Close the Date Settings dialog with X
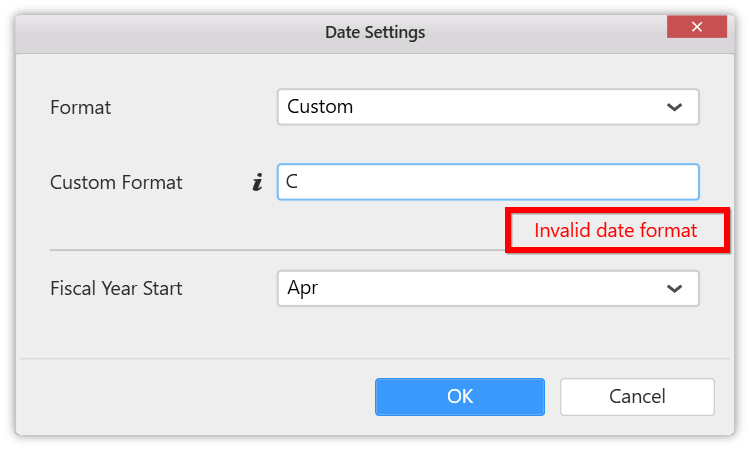The image size is (750, 450). pos(696,27)
